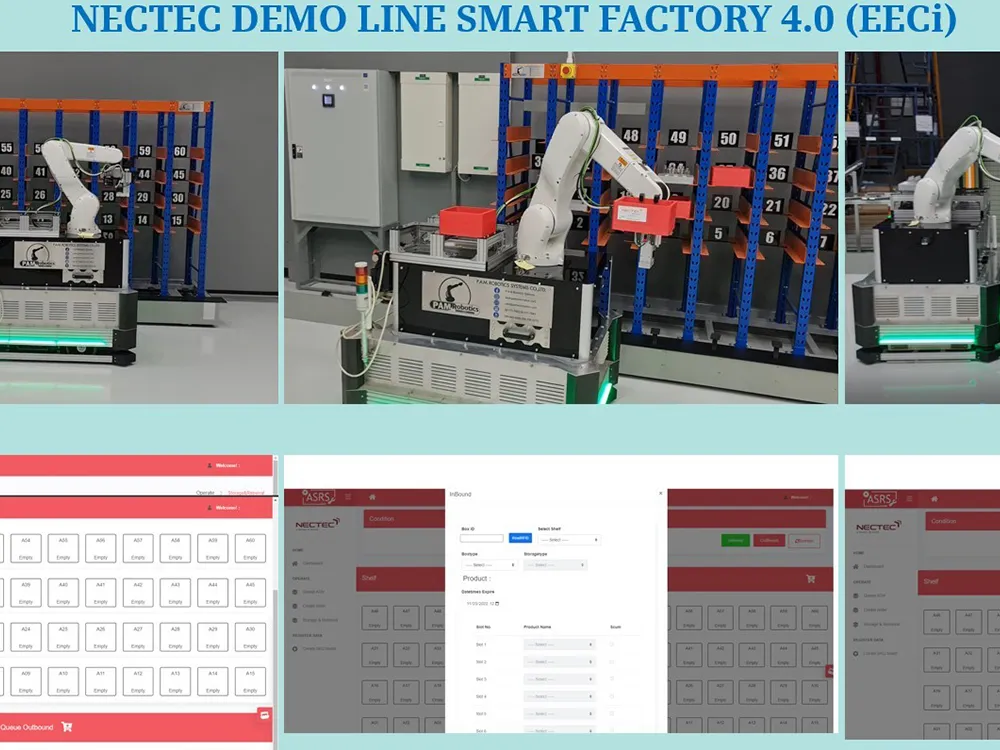1000x750 pixels.
Task: Click the robot arm photo beside the electrical cabinets
Action: (x=561, y=228)
